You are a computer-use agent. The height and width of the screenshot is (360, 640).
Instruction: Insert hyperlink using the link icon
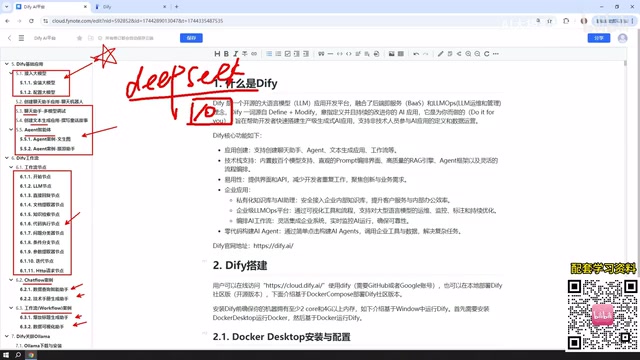[254, 54]
